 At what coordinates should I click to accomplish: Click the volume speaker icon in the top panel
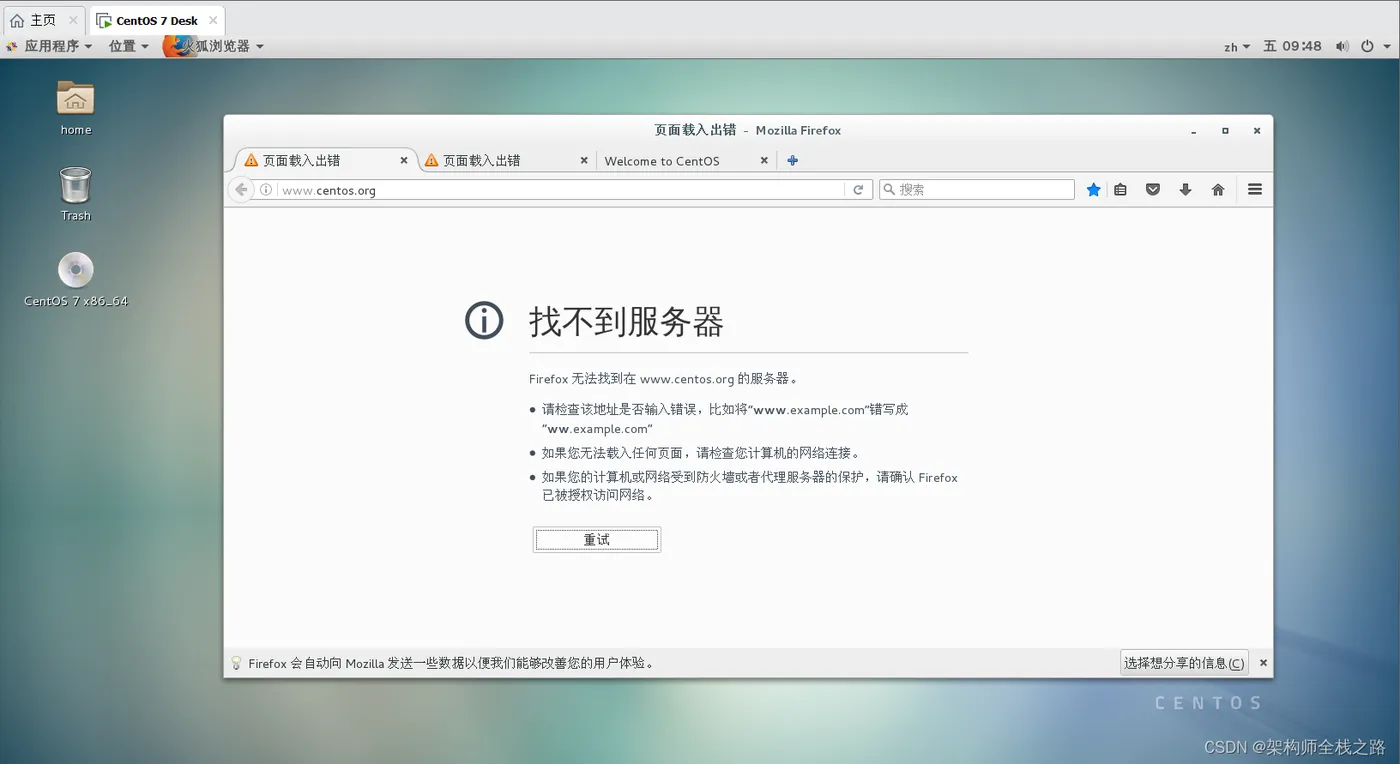click(x=1341, y=46)
